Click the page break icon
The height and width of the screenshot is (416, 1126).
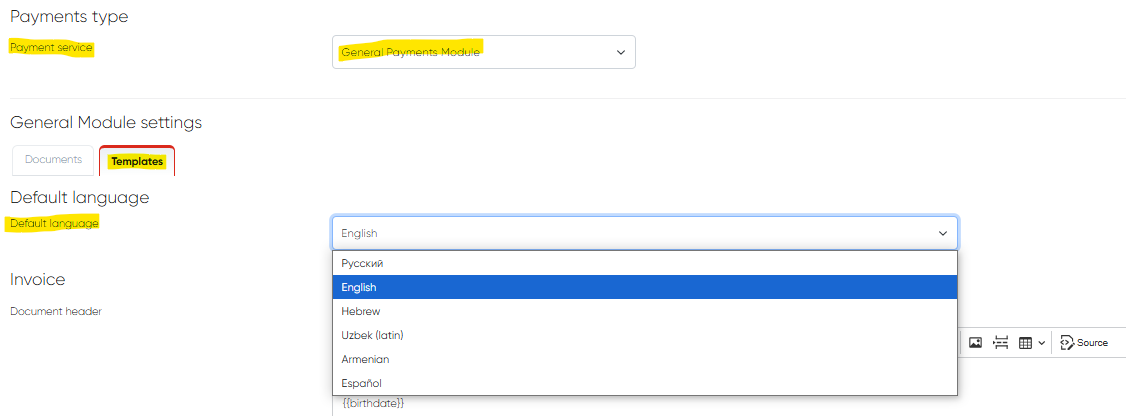pos(1000,343)
